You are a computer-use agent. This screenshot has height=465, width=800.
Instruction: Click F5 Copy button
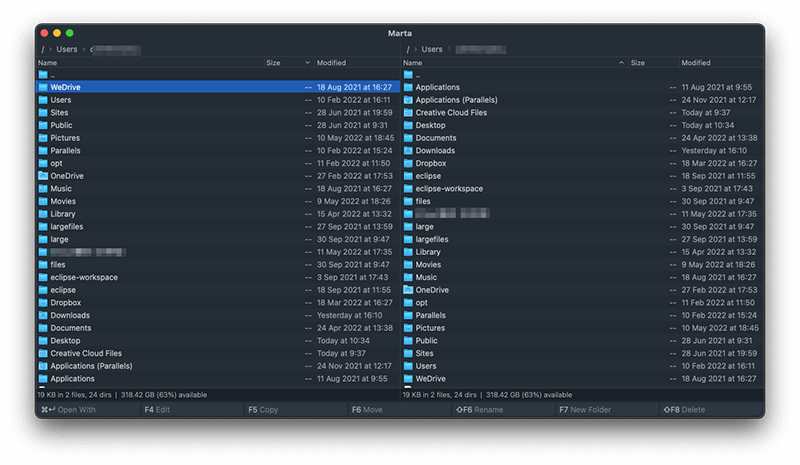coord(263,410)
